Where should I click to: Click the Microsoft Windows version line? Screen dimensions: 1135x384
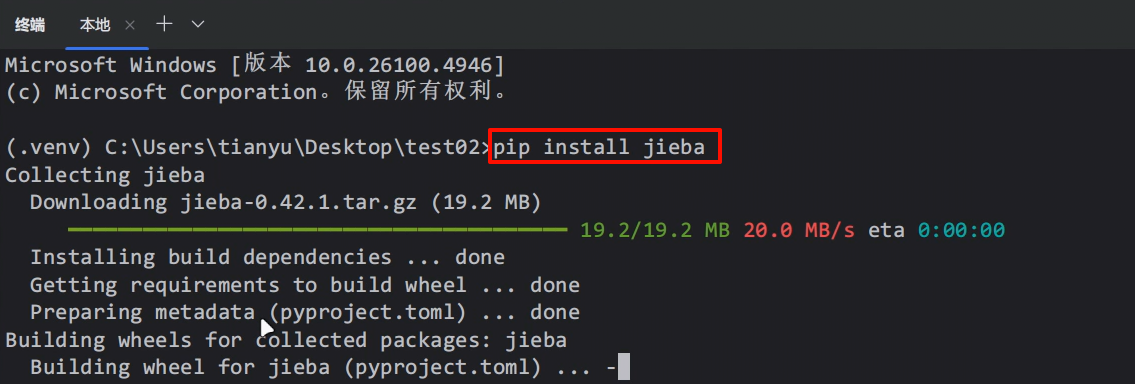click(254, 65)
